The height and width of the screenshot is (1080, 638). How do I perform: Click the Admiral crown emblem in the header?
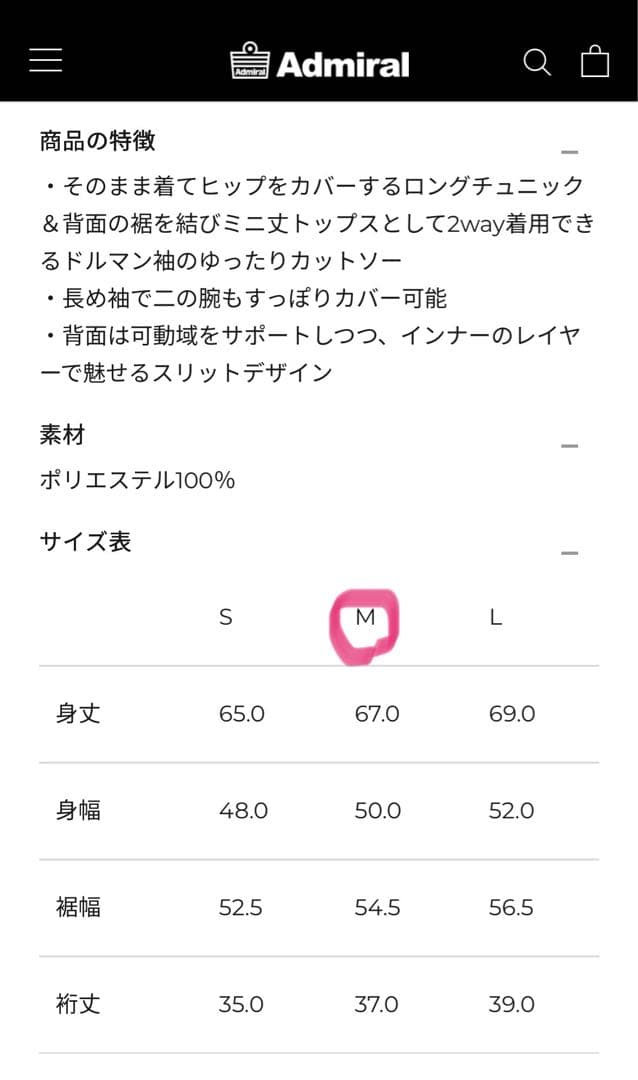coord(248,61)
